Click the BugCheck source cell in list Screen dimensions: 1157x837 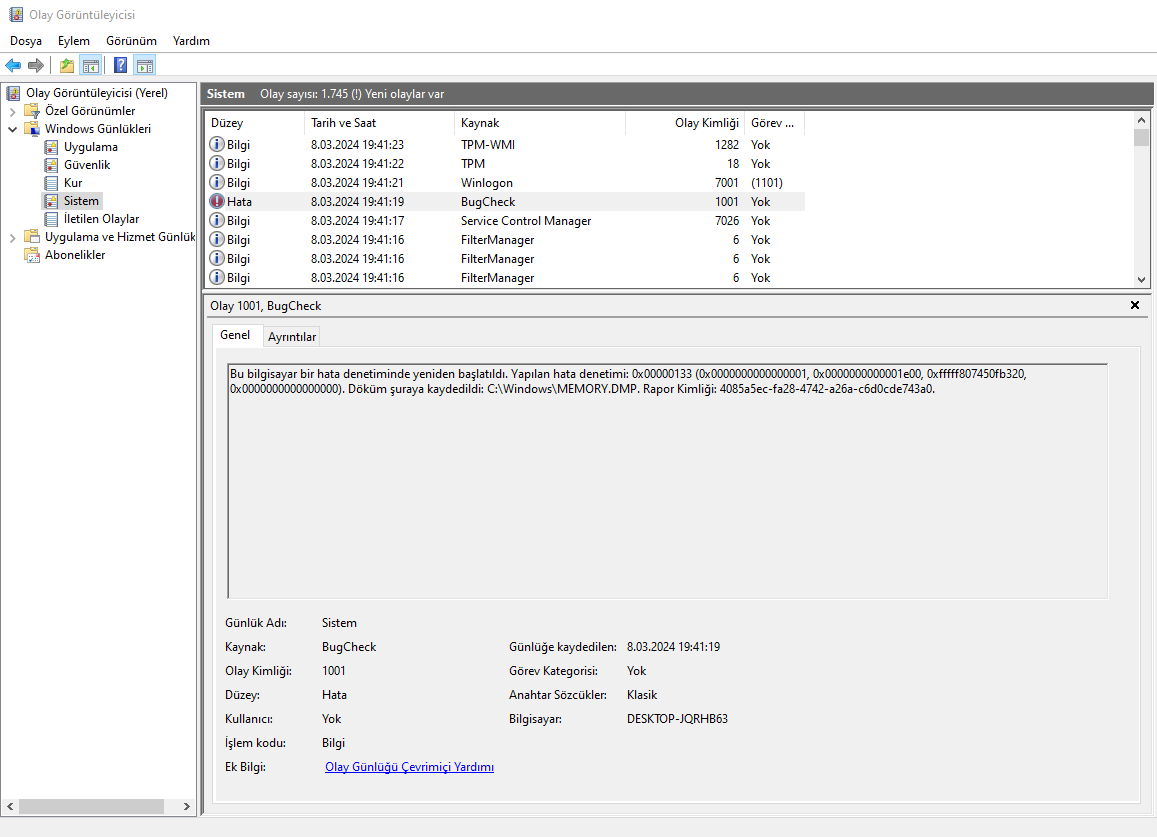tap(488, 202)
